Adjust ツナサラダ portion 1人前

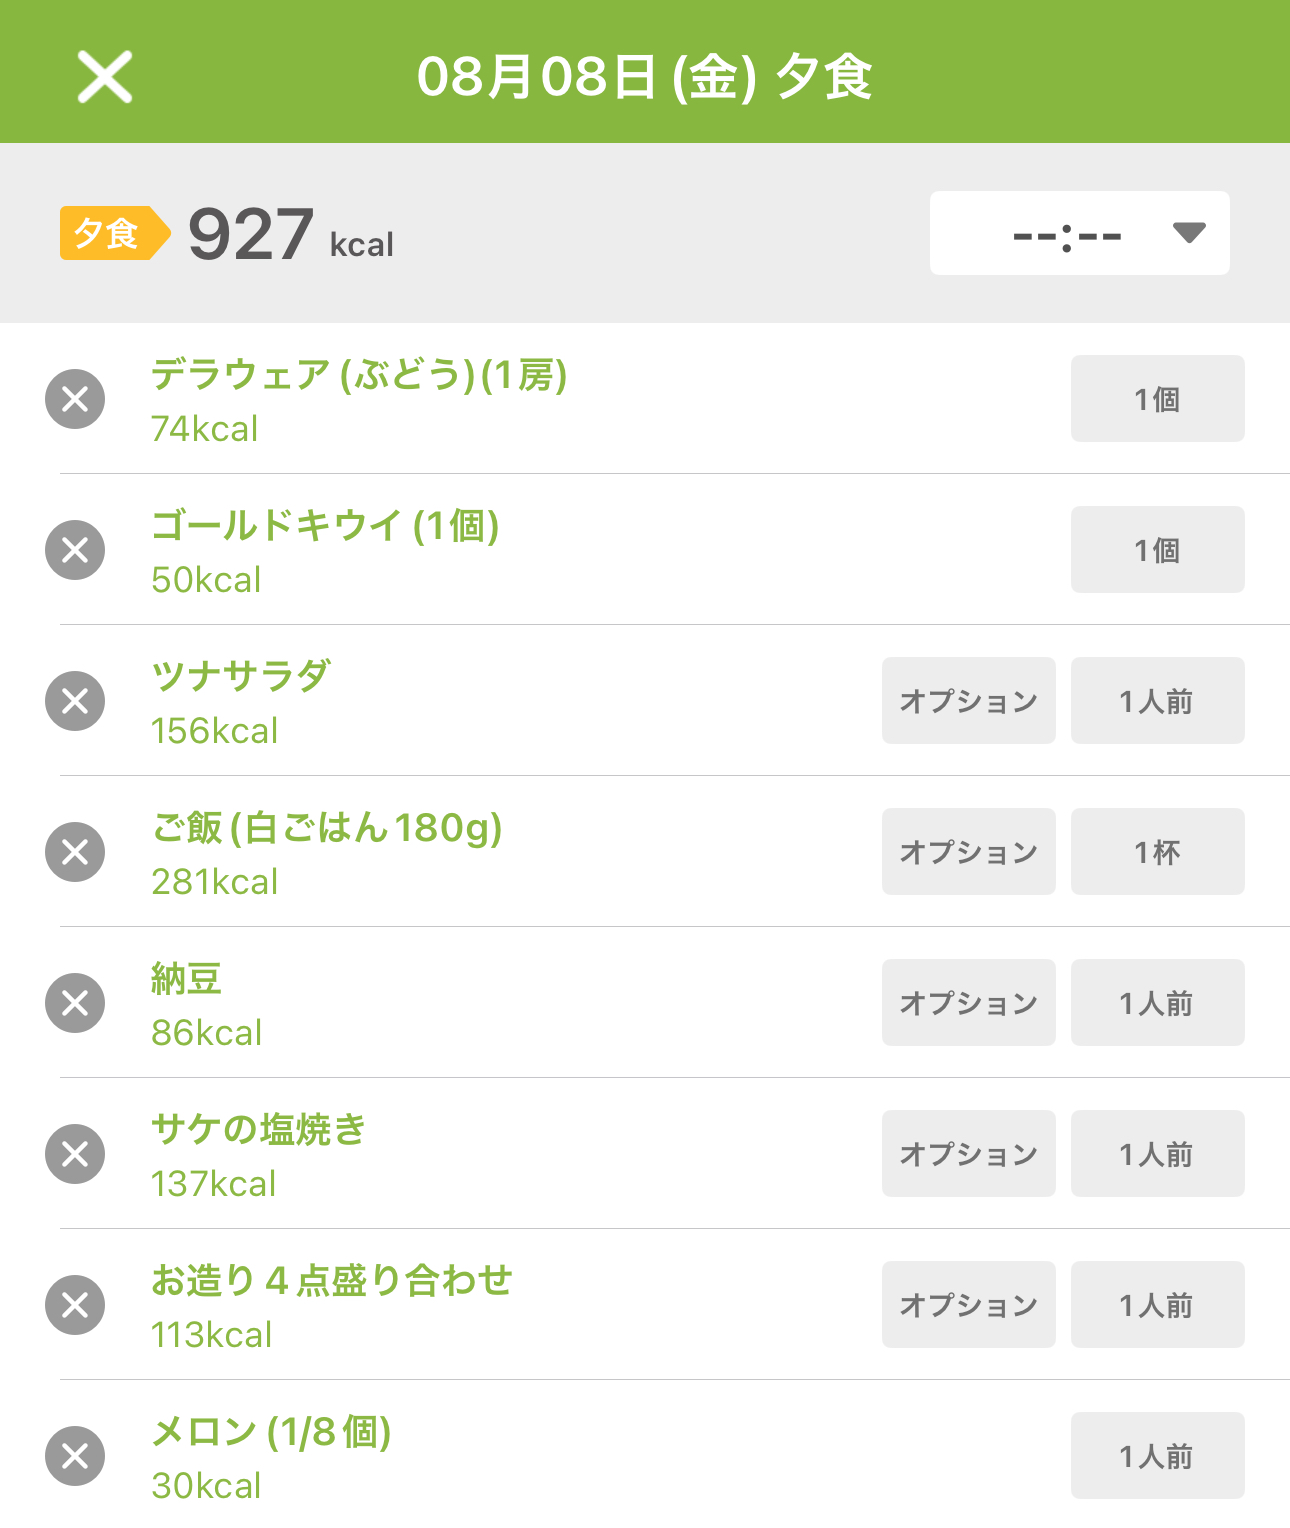point(1158,701)
